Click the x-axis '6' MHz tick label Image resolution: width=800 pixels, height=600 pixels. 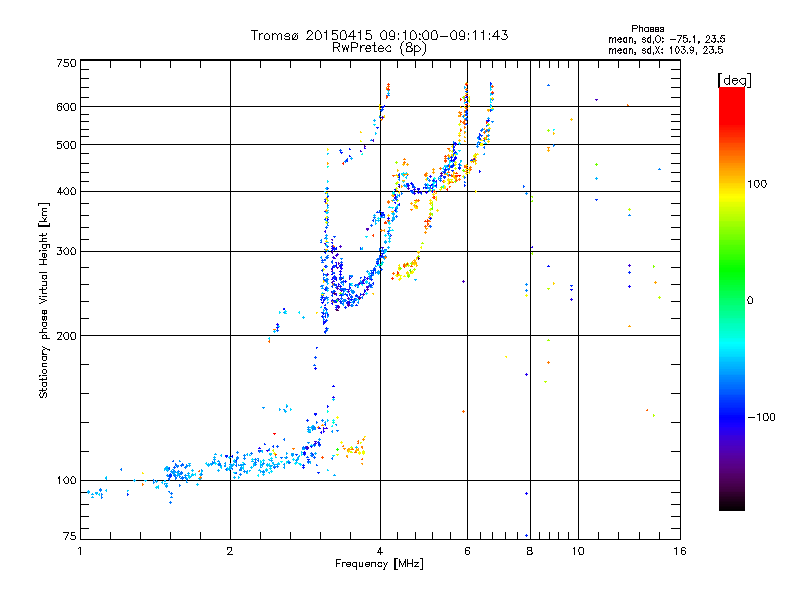tap(467, 551)
